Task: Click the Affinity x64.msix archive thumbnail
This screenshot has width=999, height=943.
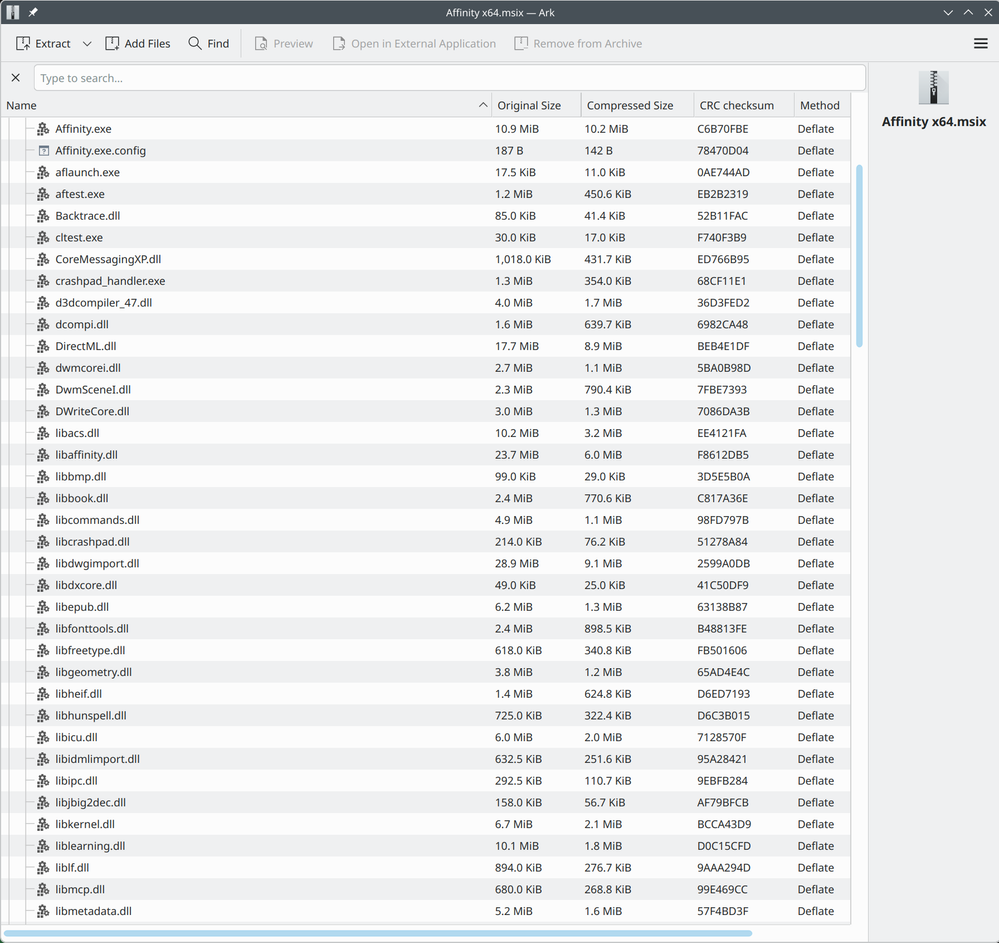Action: pos(933,87)
